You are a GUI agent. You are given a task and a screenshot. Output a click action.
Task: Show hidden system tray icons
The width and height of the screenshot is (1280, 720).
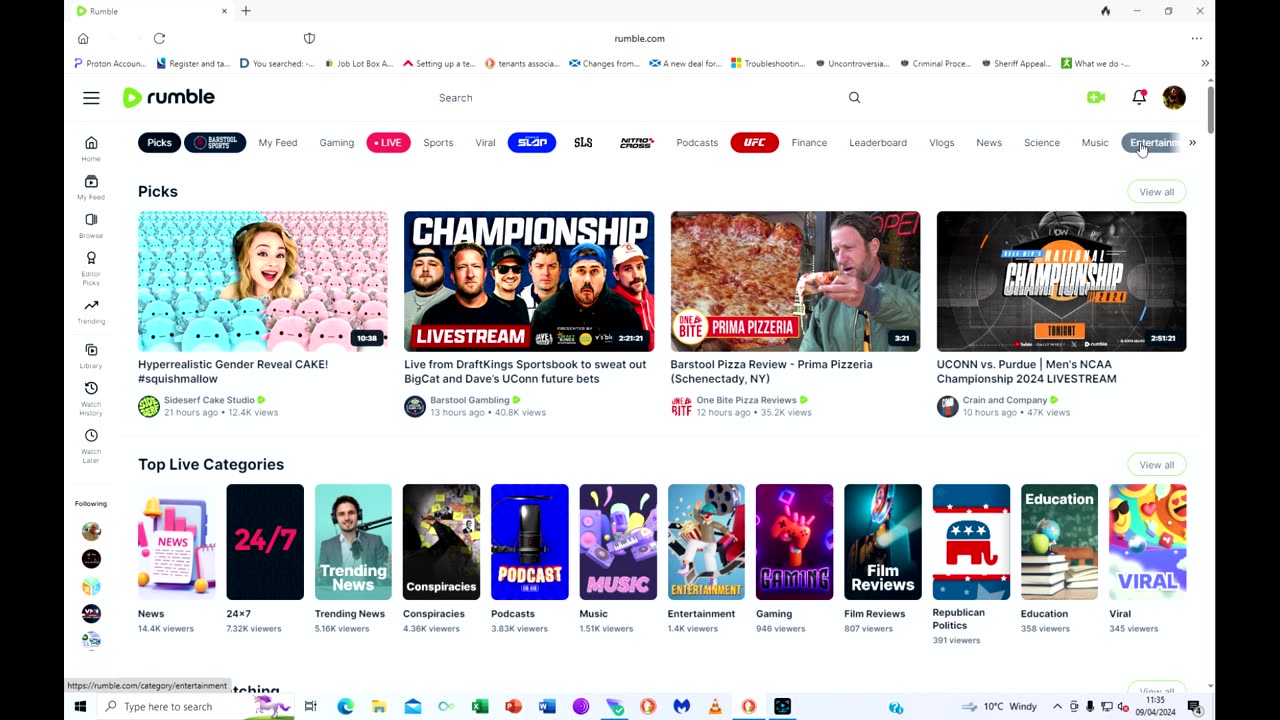click(1057, 706)
